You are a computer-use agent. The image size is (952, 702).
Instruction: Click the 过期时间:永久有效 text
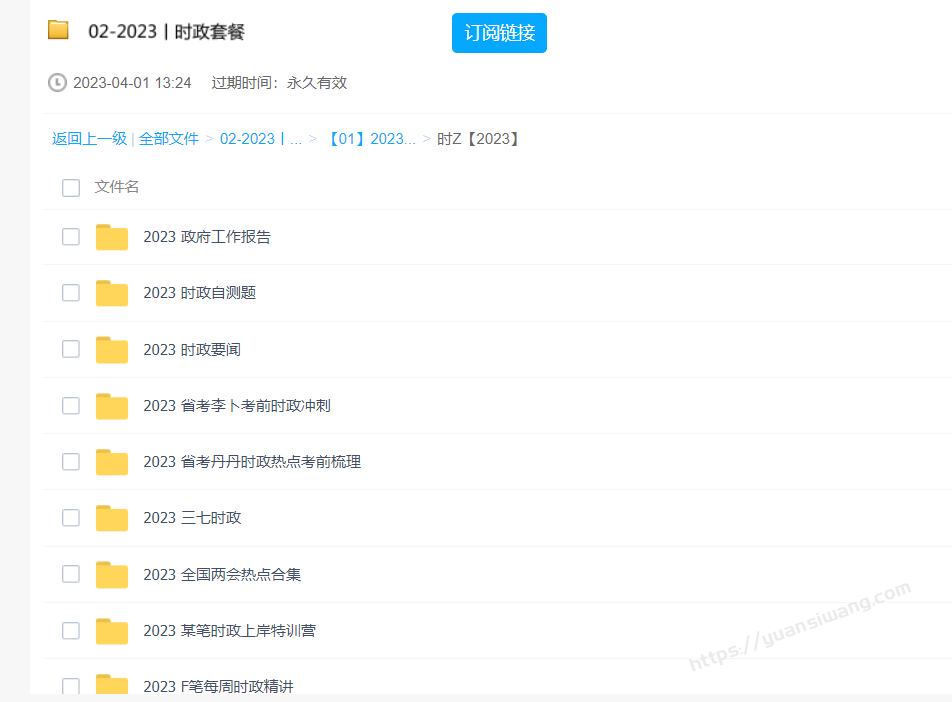point(279,83)
